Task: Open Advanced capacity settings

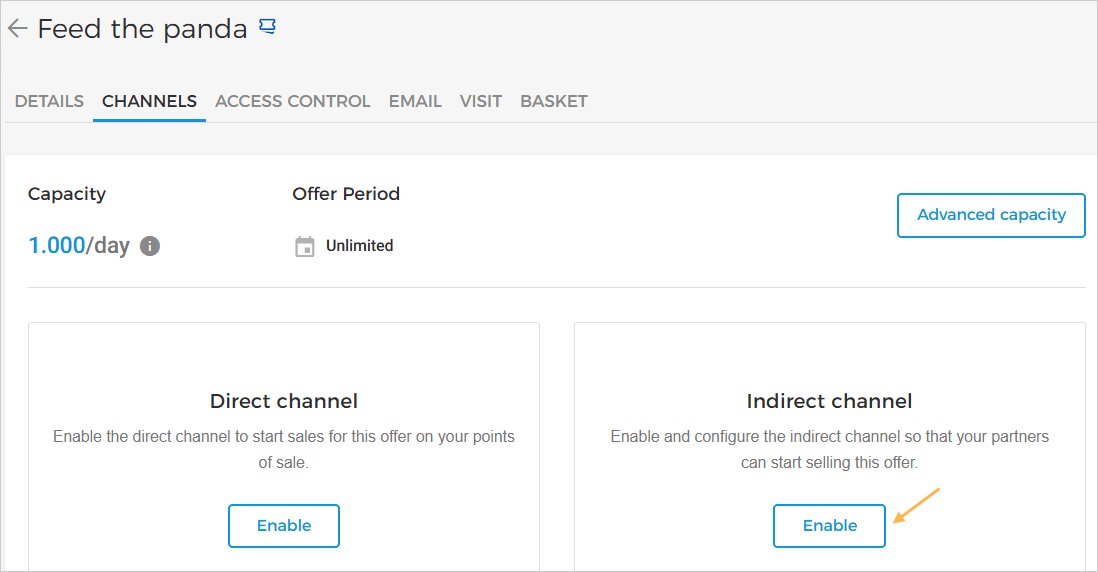Action: click(991, 215)
